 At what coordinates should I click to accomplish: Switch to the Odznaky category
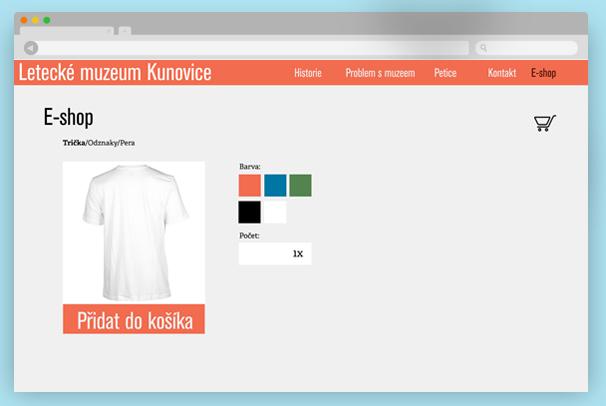pos(101,143)
